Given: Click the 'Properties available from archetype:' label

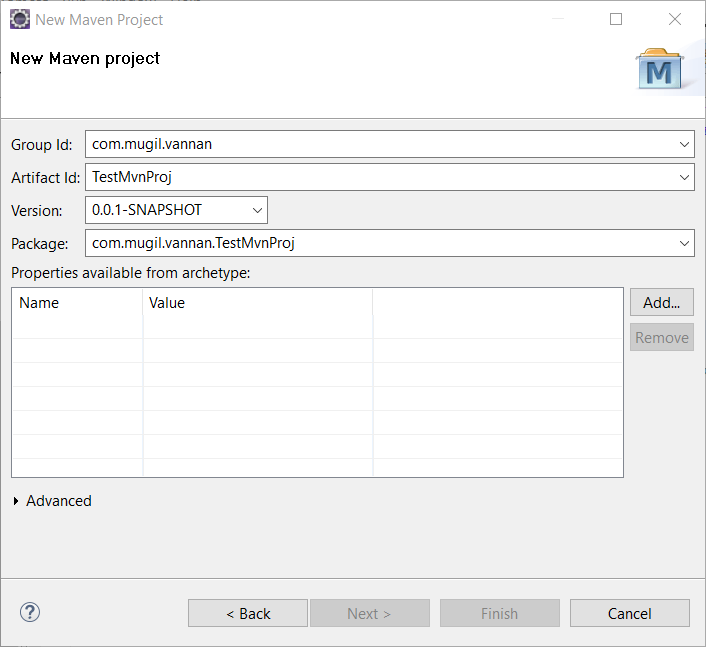Looking at the screenshot, I should pyautogui.click(x=131, y=273).
